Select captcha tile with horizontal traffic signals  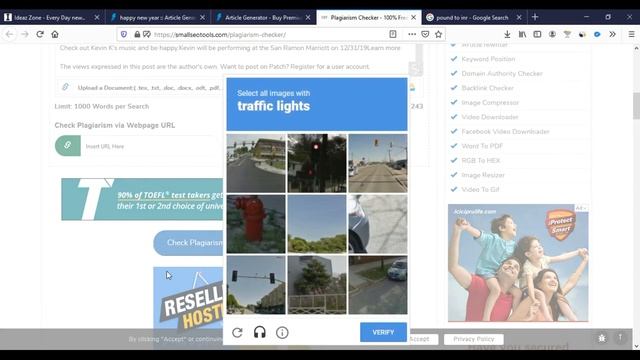256,285
